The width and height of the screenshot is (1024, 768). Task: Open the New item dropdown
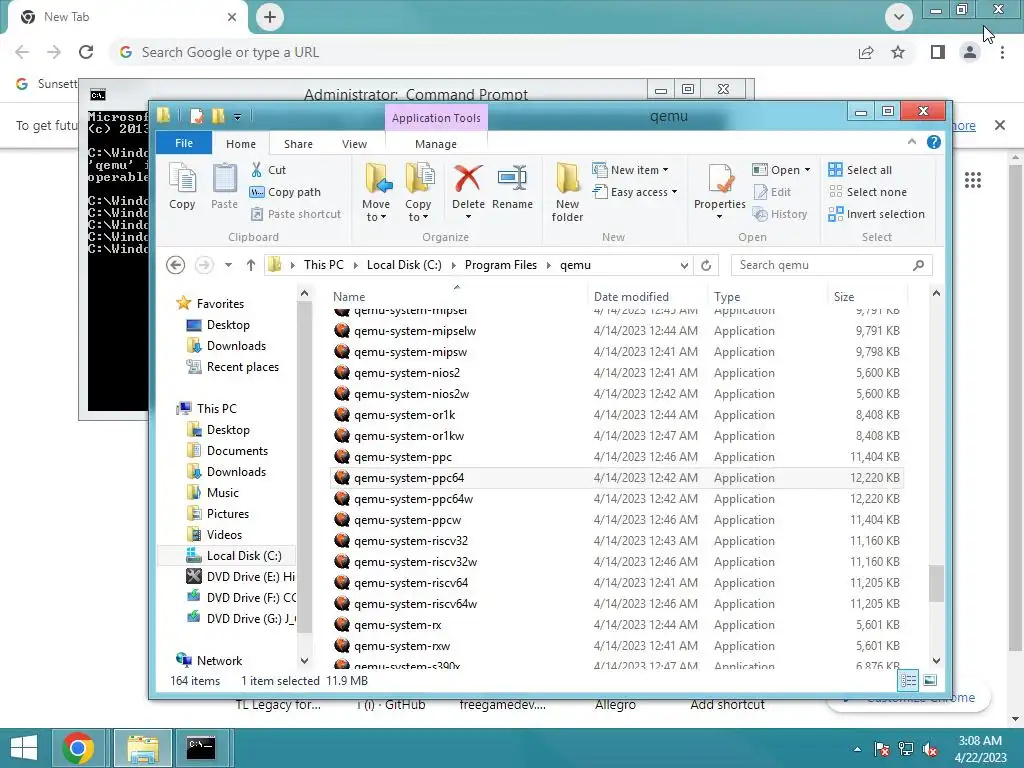630,170
